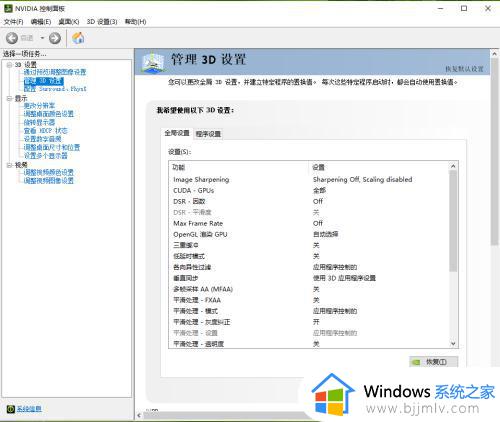
Task: Open the 帮助(H) menu
Action: (x=135, y=22)
